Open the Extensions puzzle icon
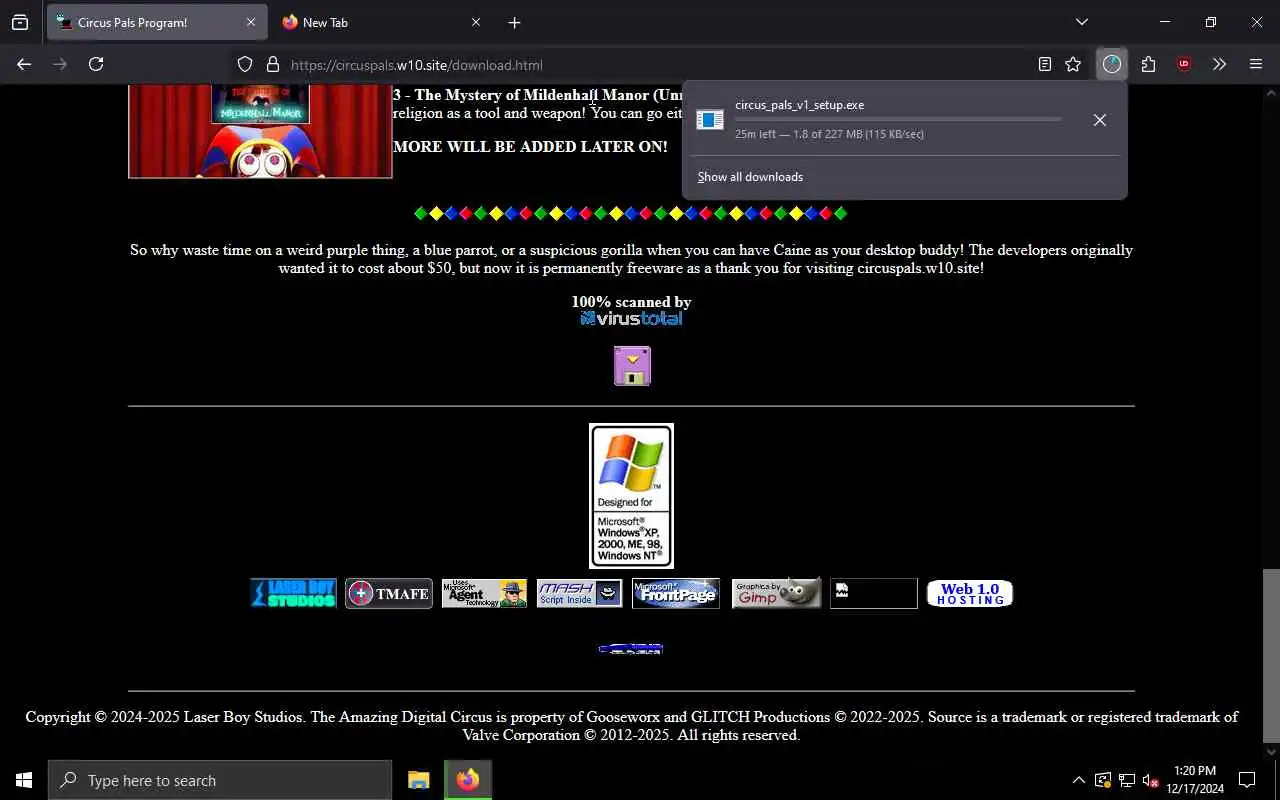Viewport: 1280px width, 800px height. coord(1148,64)
